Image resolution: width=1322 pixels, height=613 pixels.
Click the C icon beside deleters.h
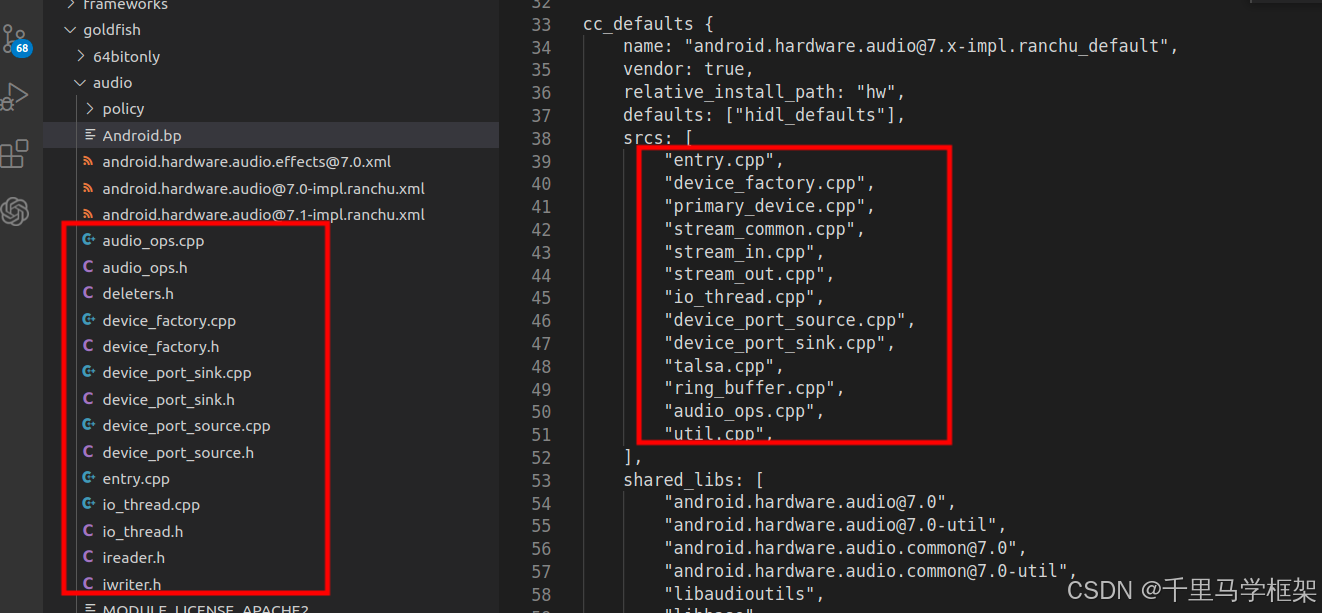88,293
